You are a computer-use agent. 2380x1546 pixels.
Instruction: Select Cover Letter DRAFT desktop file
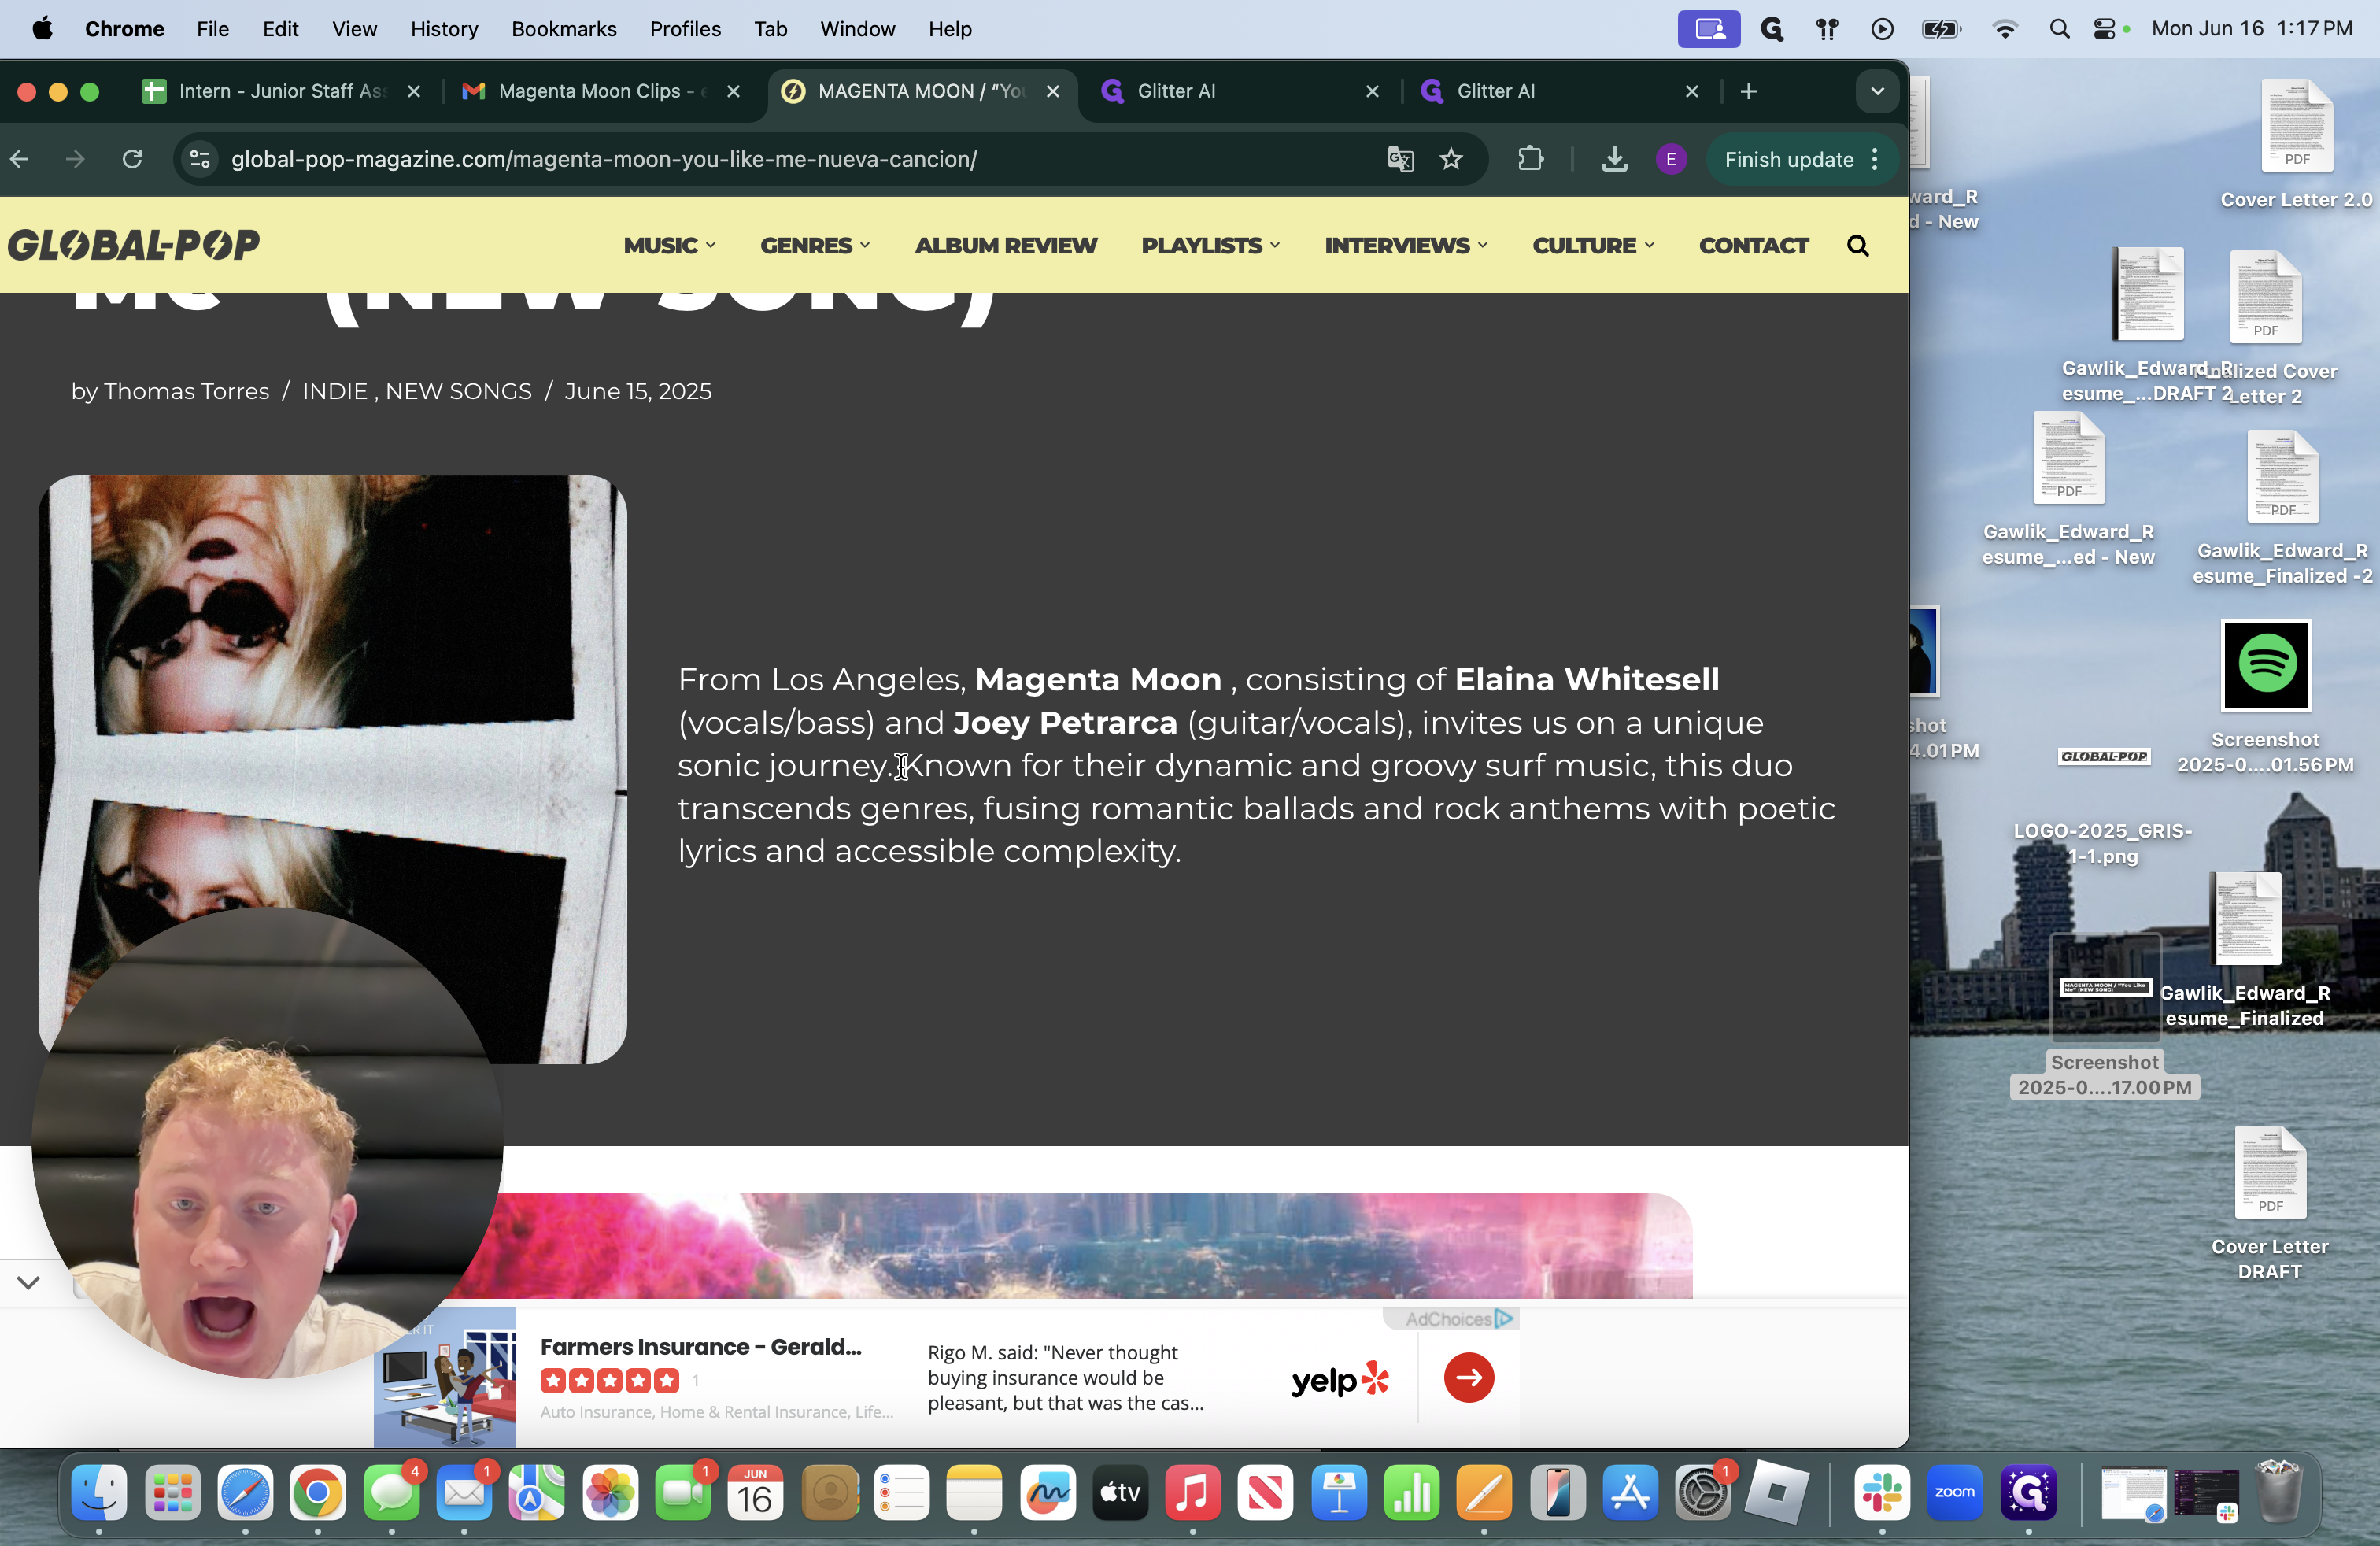tap(2269, 1204)
